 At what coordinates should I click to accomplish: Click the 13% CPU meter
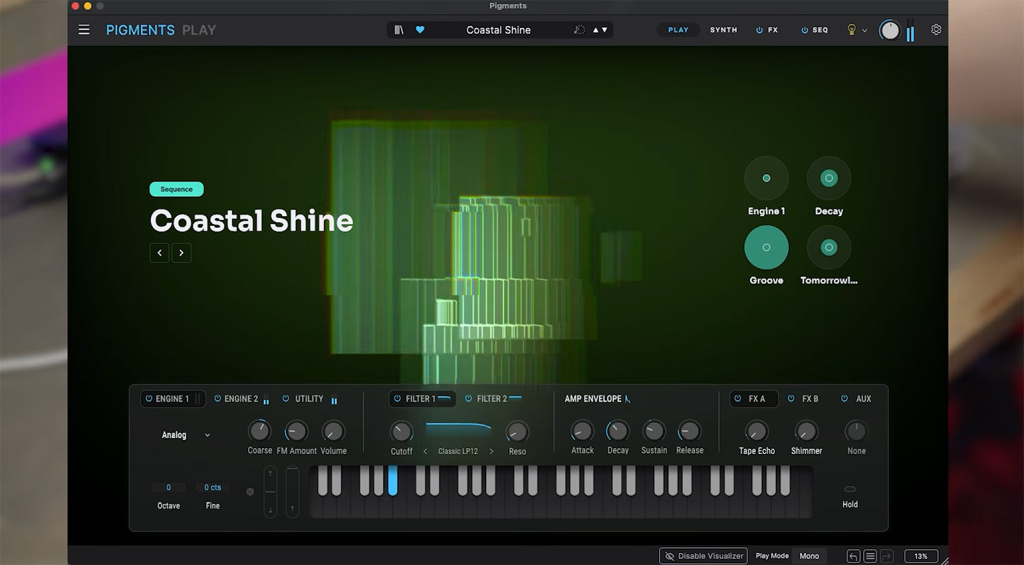921,556
